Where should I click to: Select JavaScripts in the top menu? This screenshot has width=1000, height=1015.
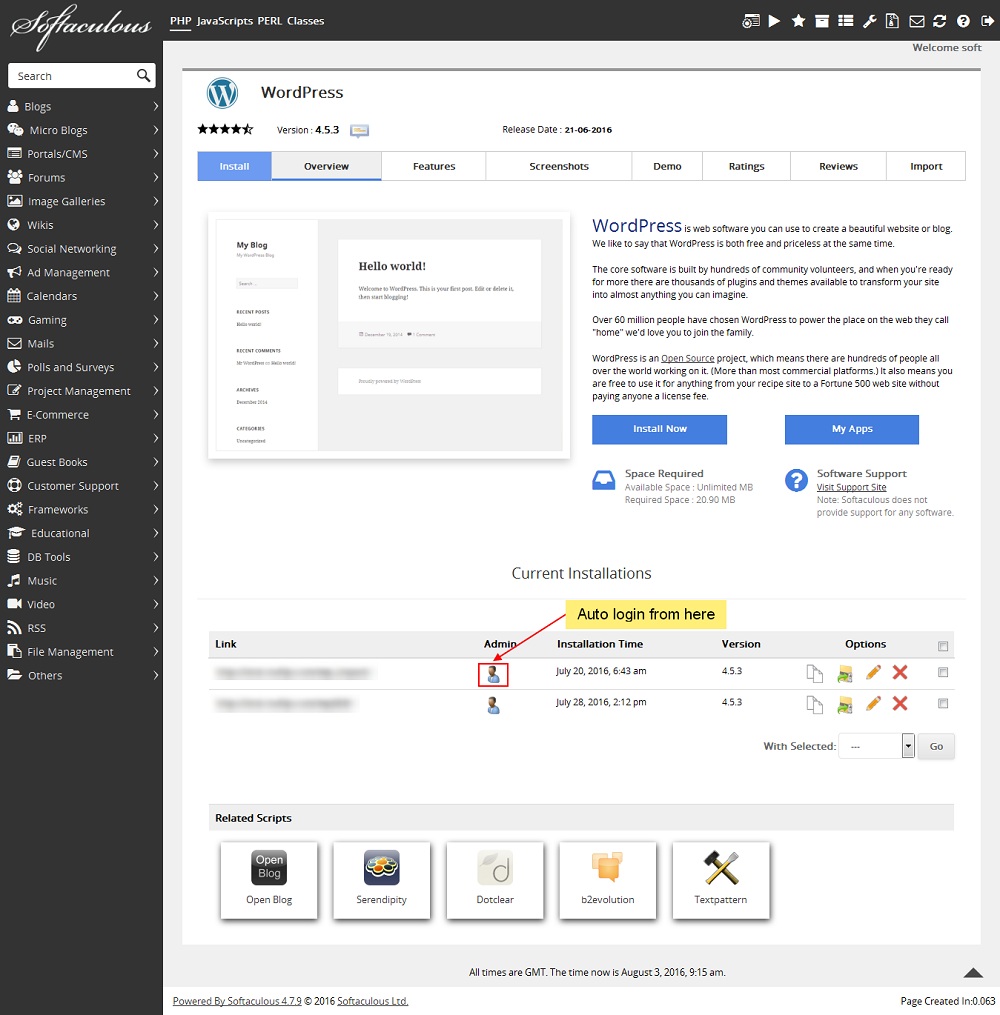225,21
